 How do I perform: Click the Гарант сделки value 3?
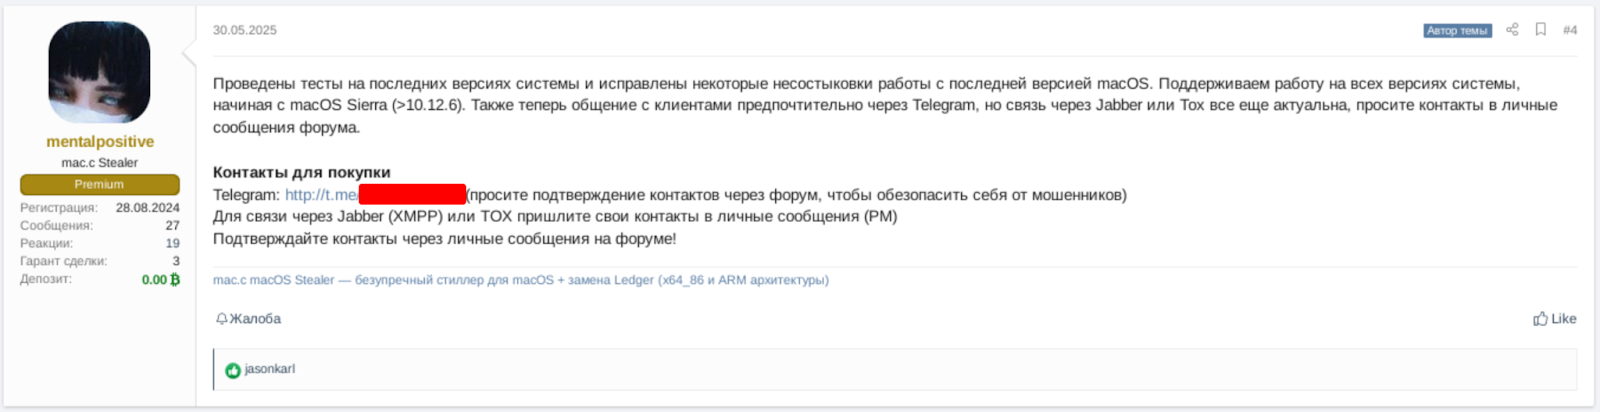coord(176,261)
